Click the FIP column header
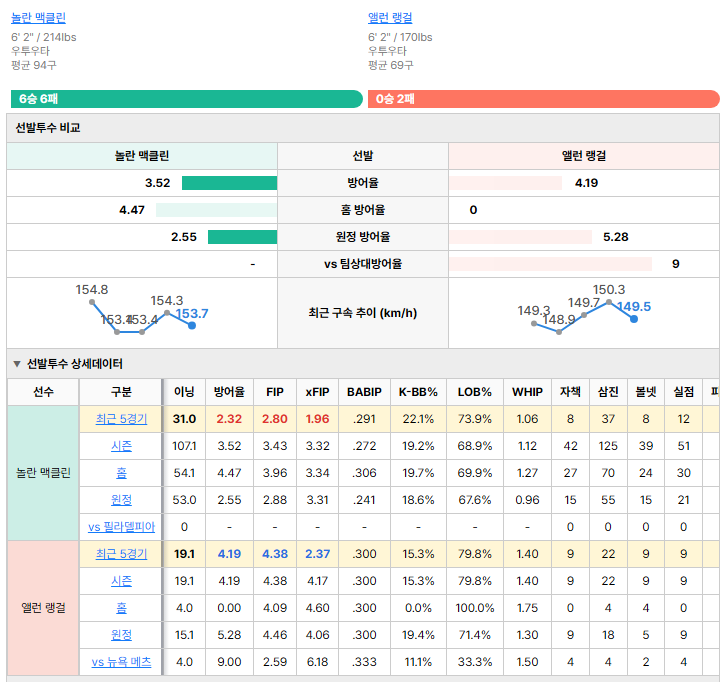 coord(275,392)
